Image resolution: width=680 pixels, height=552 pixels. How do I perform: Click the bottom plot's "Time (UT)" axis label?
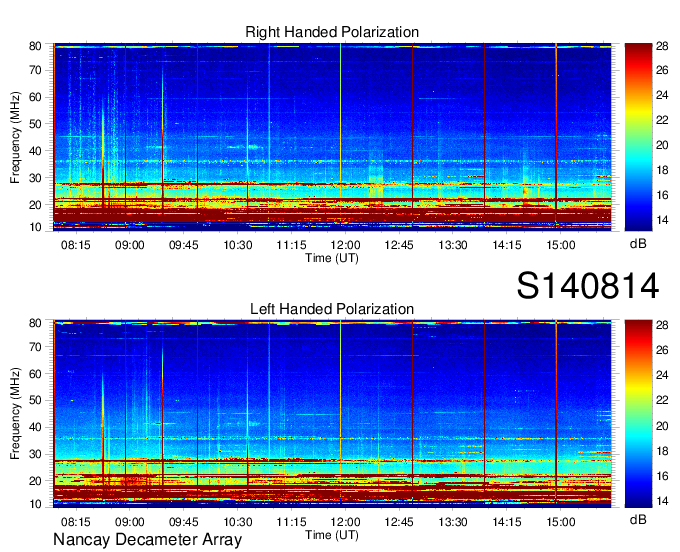click(332, 535)
